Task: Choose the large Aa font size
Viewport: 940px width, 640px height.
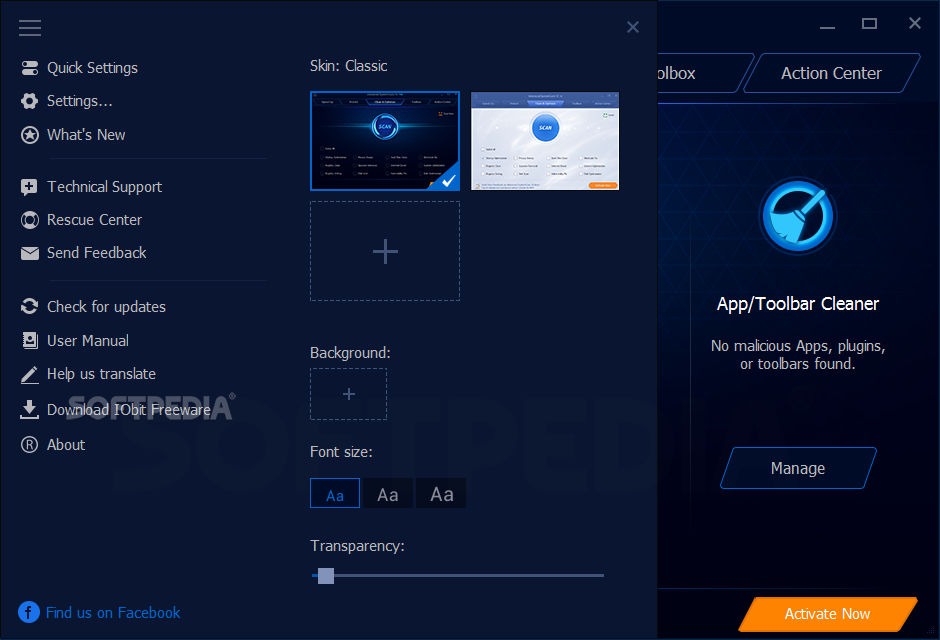Action: pyautogui.click(x=441, y=493)
